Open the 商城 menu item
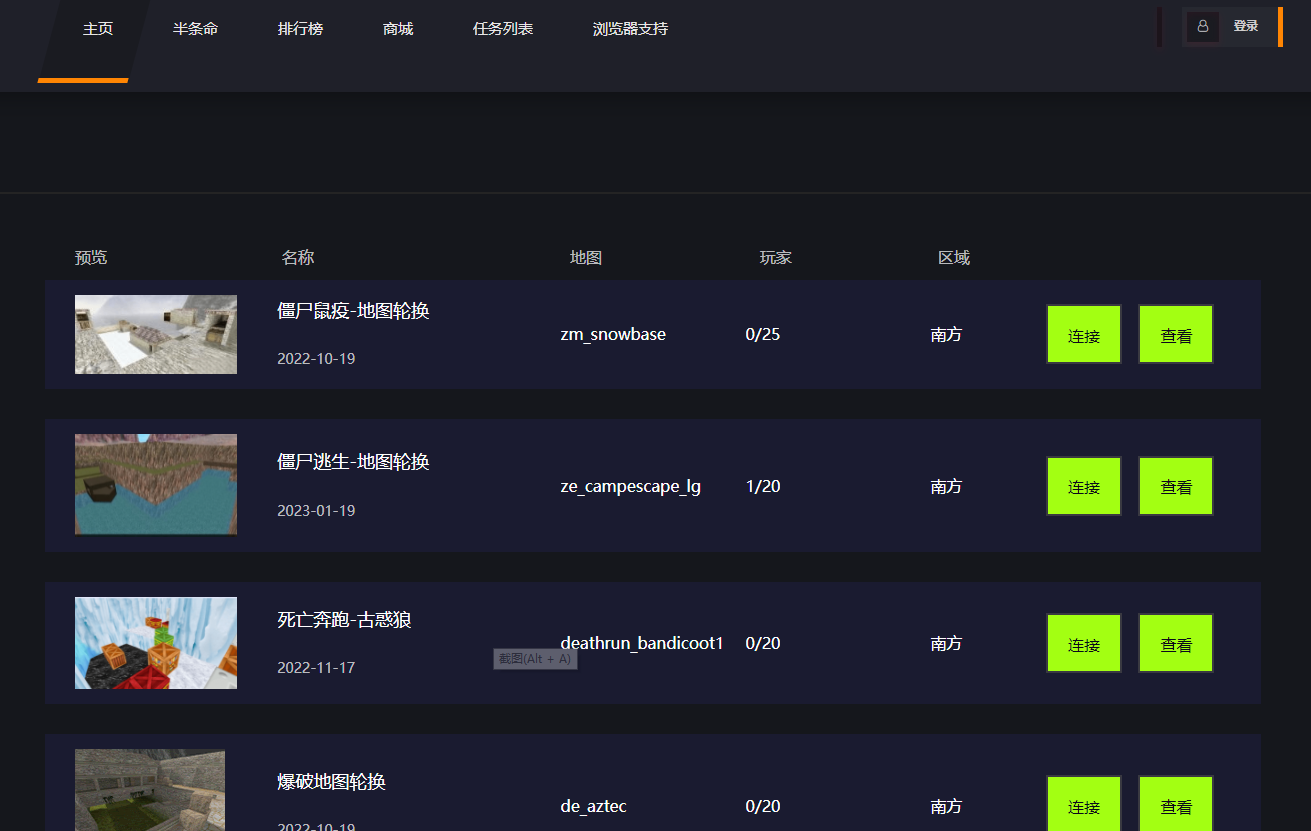Image resolution: width=1311 pixels, height=831 pixels. pos(398,29)
